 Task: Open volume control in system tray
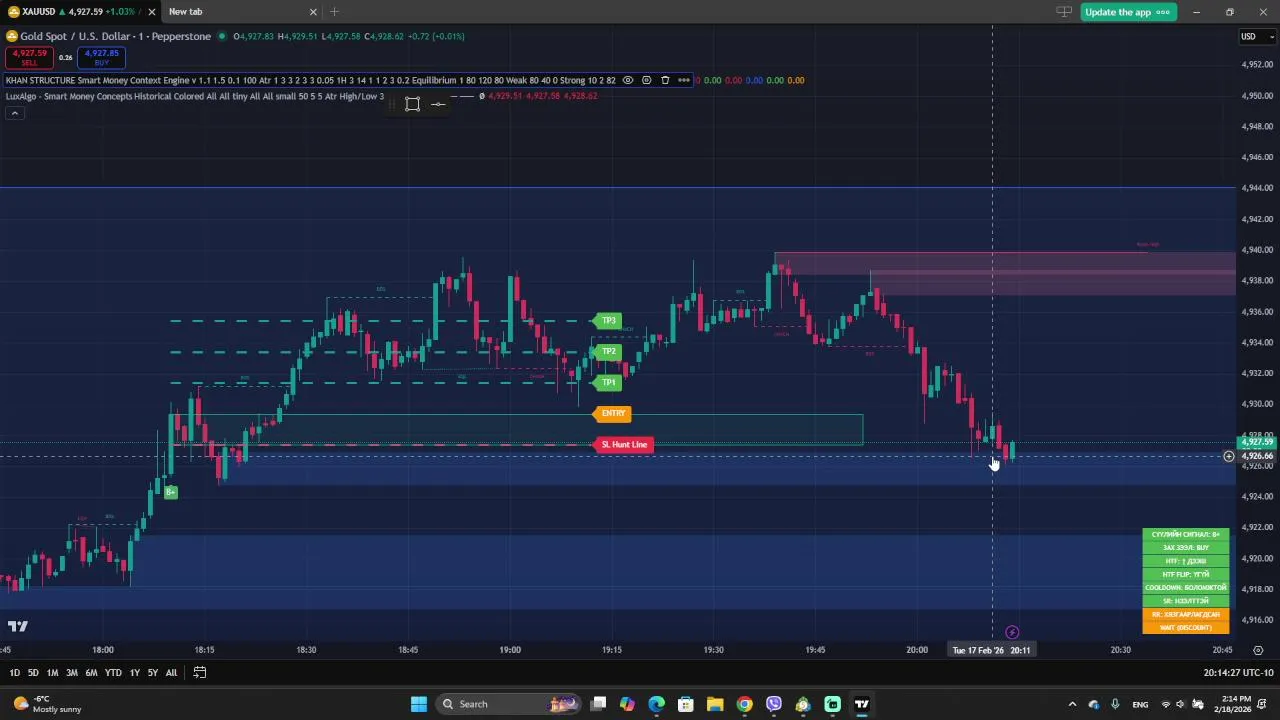point(1180,704)
